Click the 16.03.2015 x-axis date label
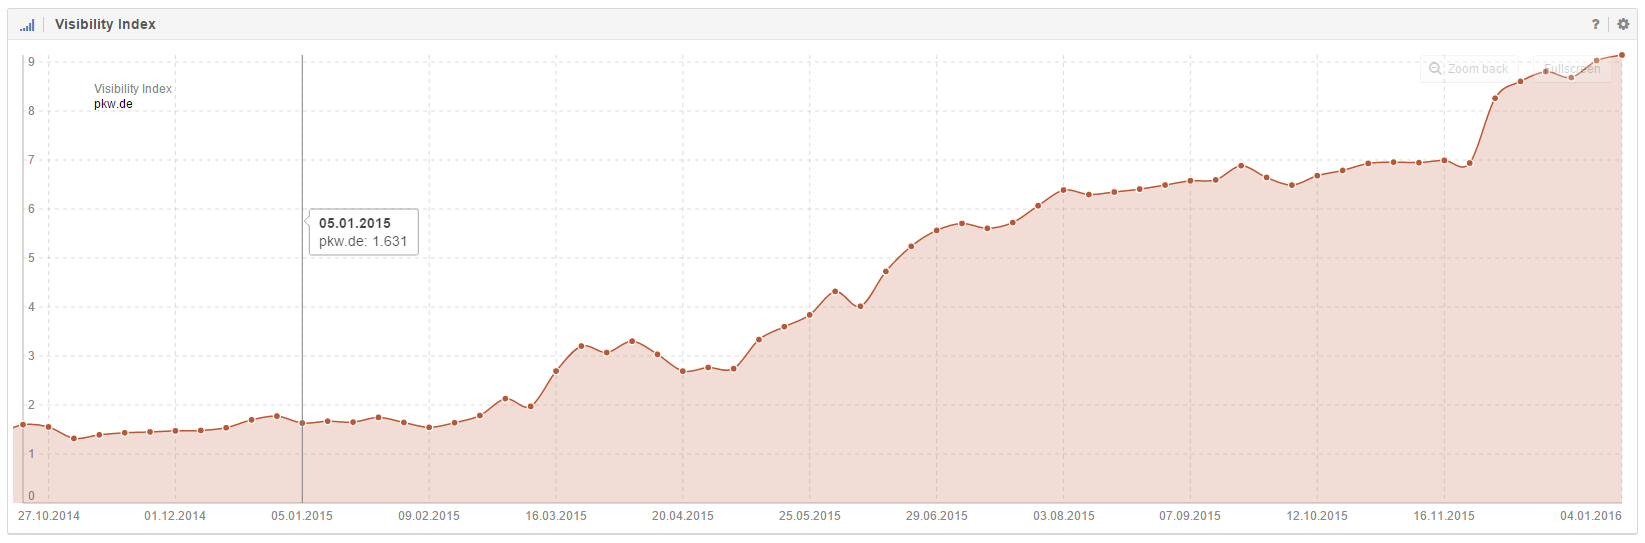 [x=556, y=516]
